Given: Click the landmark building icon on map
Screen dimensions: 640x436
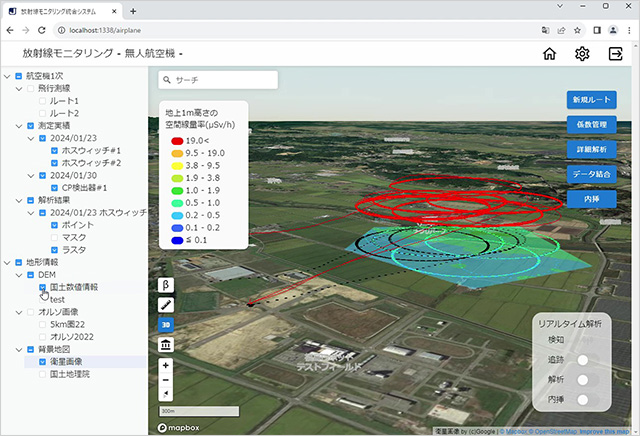Looking at the screenshot, I should pos(166,344).
